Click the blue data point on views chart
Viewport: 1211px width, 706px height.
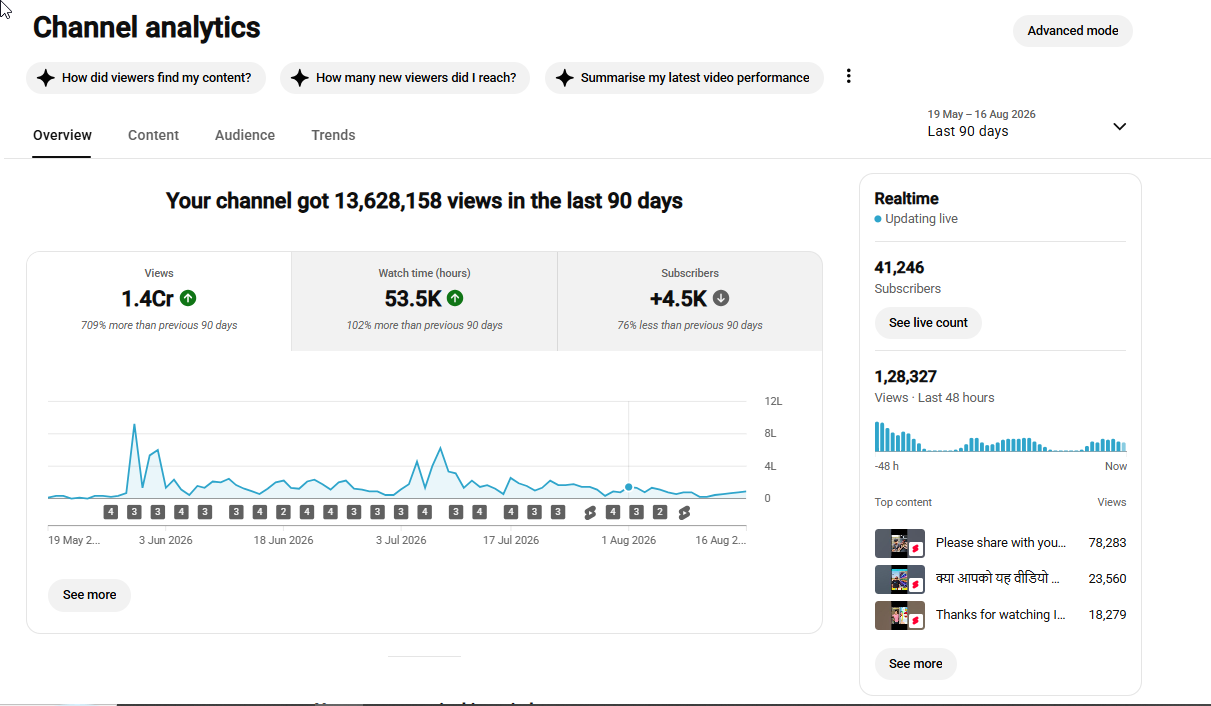[628, 487]
